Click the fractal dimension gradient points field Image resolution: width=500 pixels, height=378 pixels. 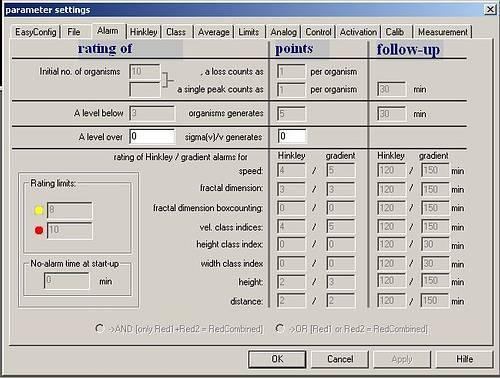[341, 189]
